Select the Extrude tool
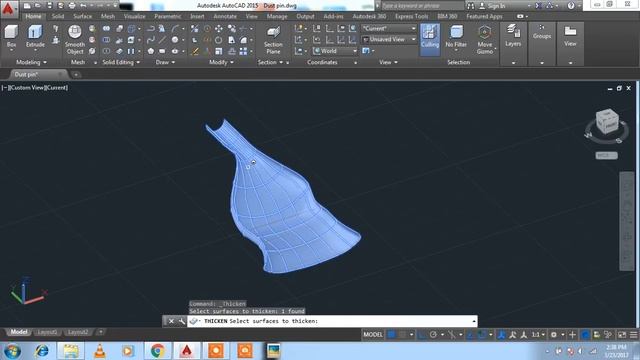Image resolution: width=640 pixels, height=360 pixels. 35,37
